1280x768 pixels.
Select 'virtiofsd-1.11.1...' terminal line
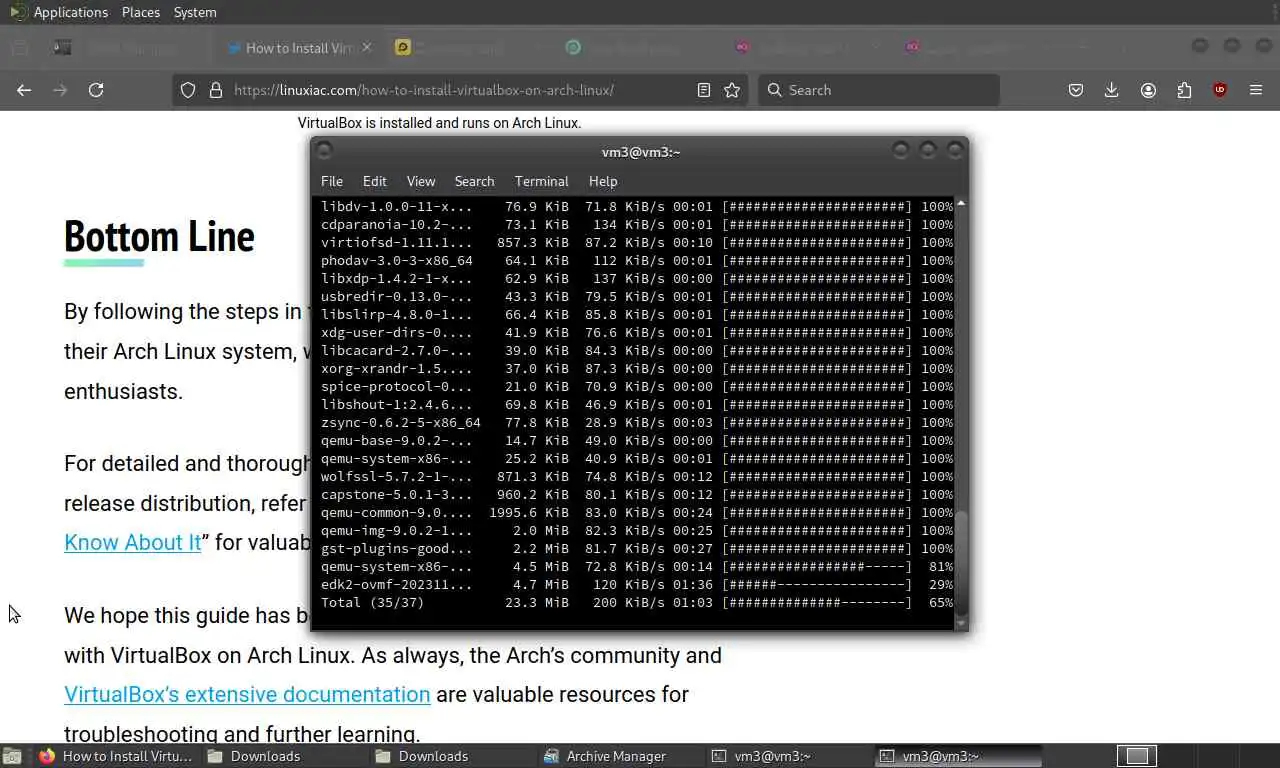(x=636, y=243)
